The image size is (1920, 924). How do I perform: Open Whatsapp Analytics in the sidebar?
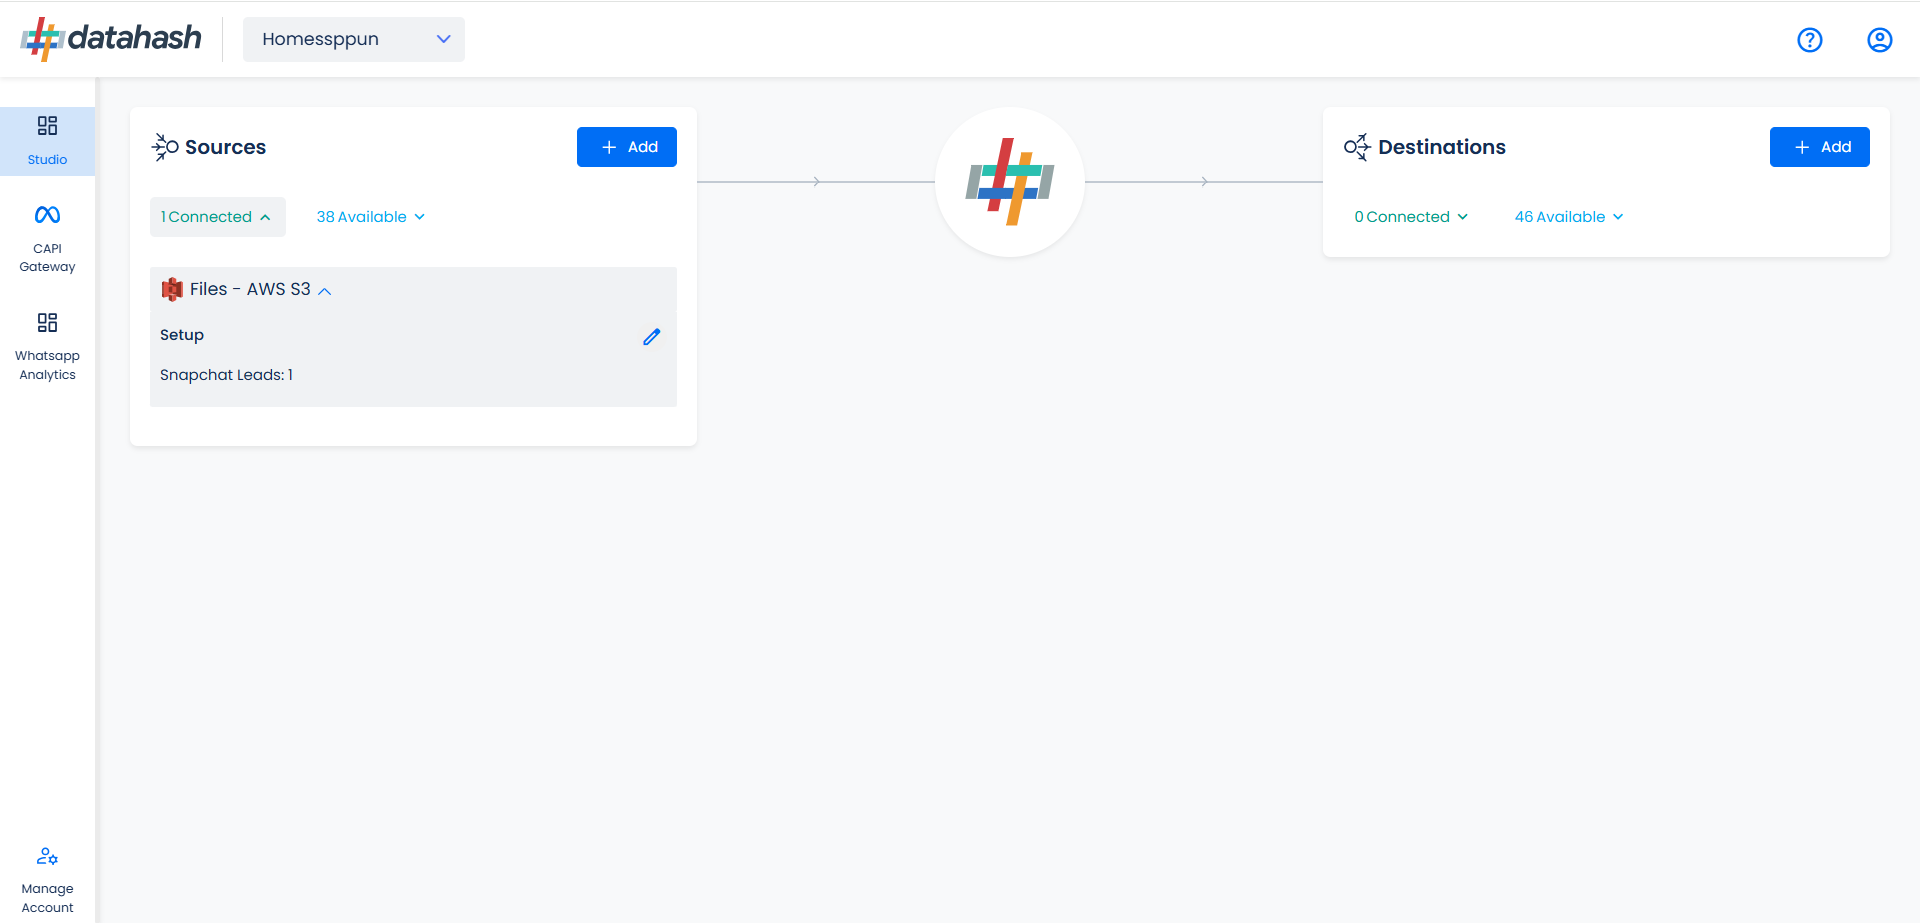[x=47, y=347]
